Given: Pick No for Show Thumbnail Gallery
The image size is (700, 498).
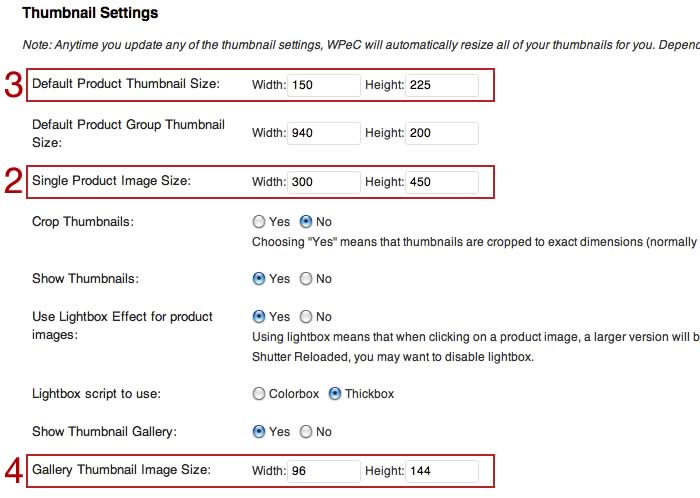Looking at the screenshot, I should [x=307, y=432].
